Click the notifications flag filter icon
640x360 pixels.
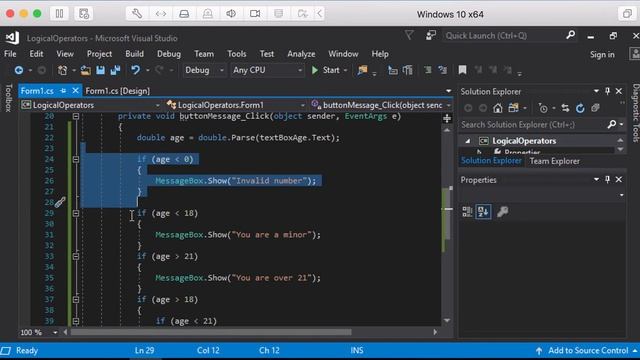pos(409,36)
